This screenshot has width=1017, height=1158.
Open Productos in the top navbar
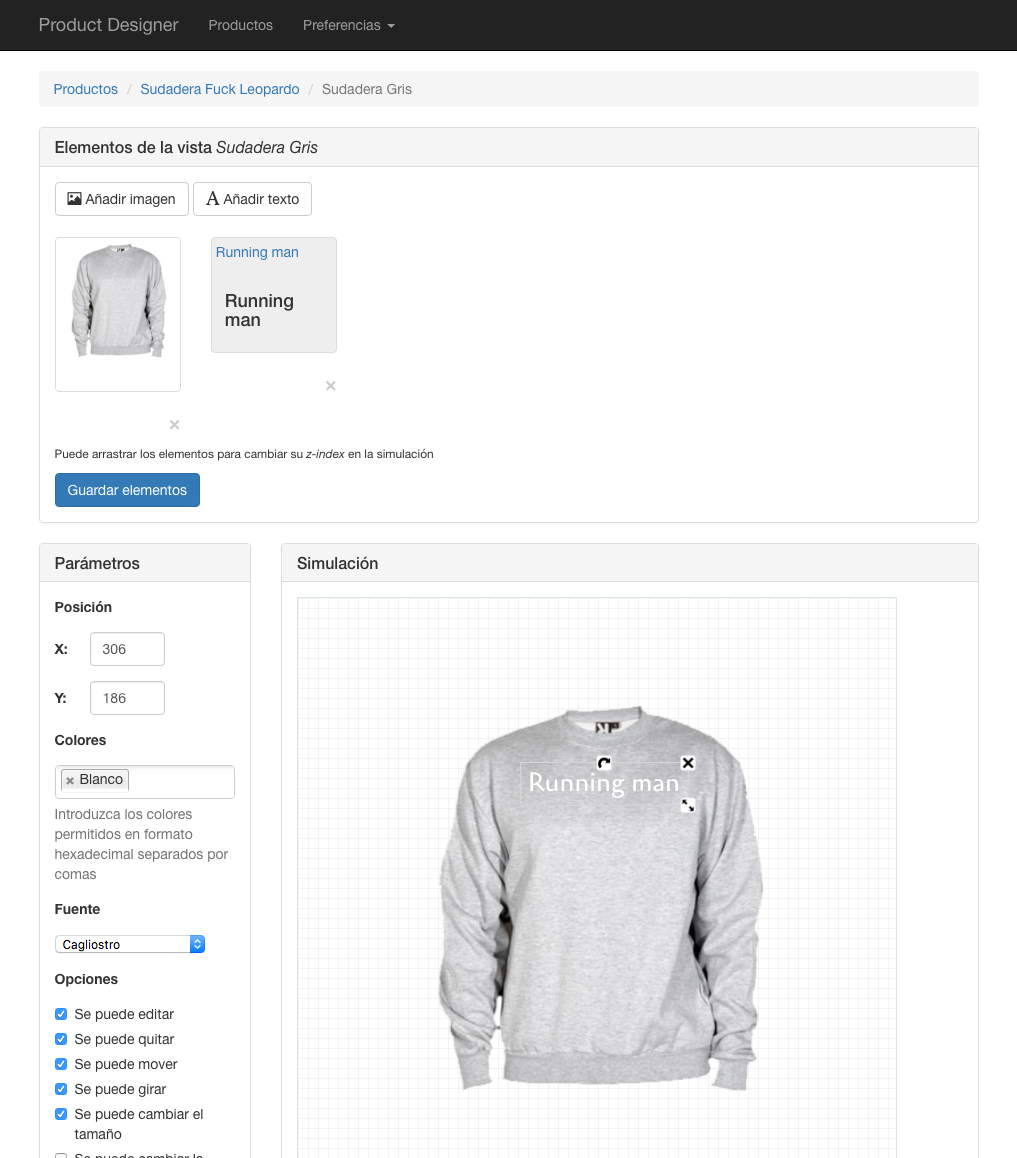tap(240, 25)
